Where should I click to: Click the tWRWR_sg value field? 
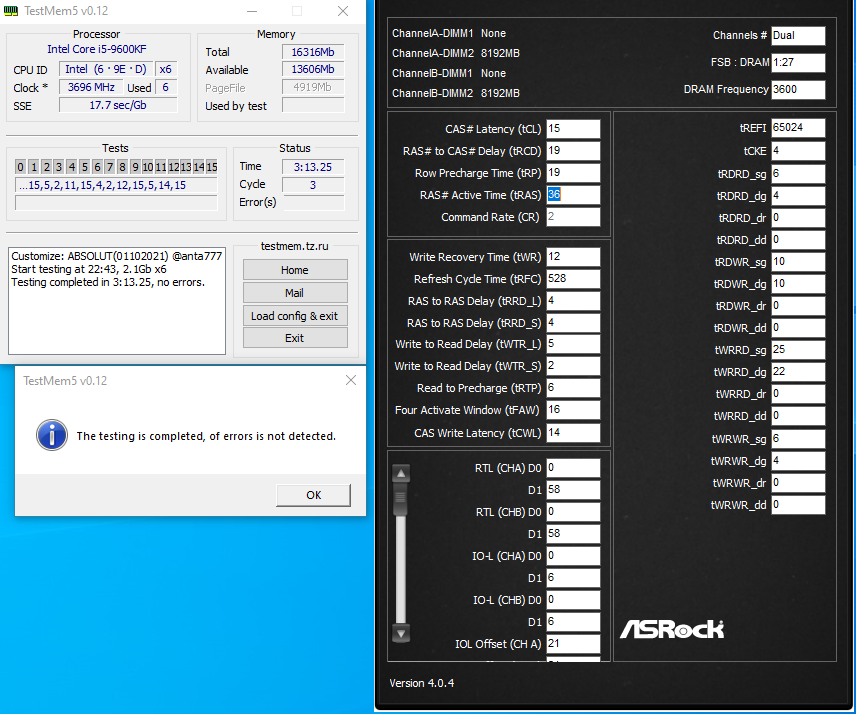click(798, 439)
